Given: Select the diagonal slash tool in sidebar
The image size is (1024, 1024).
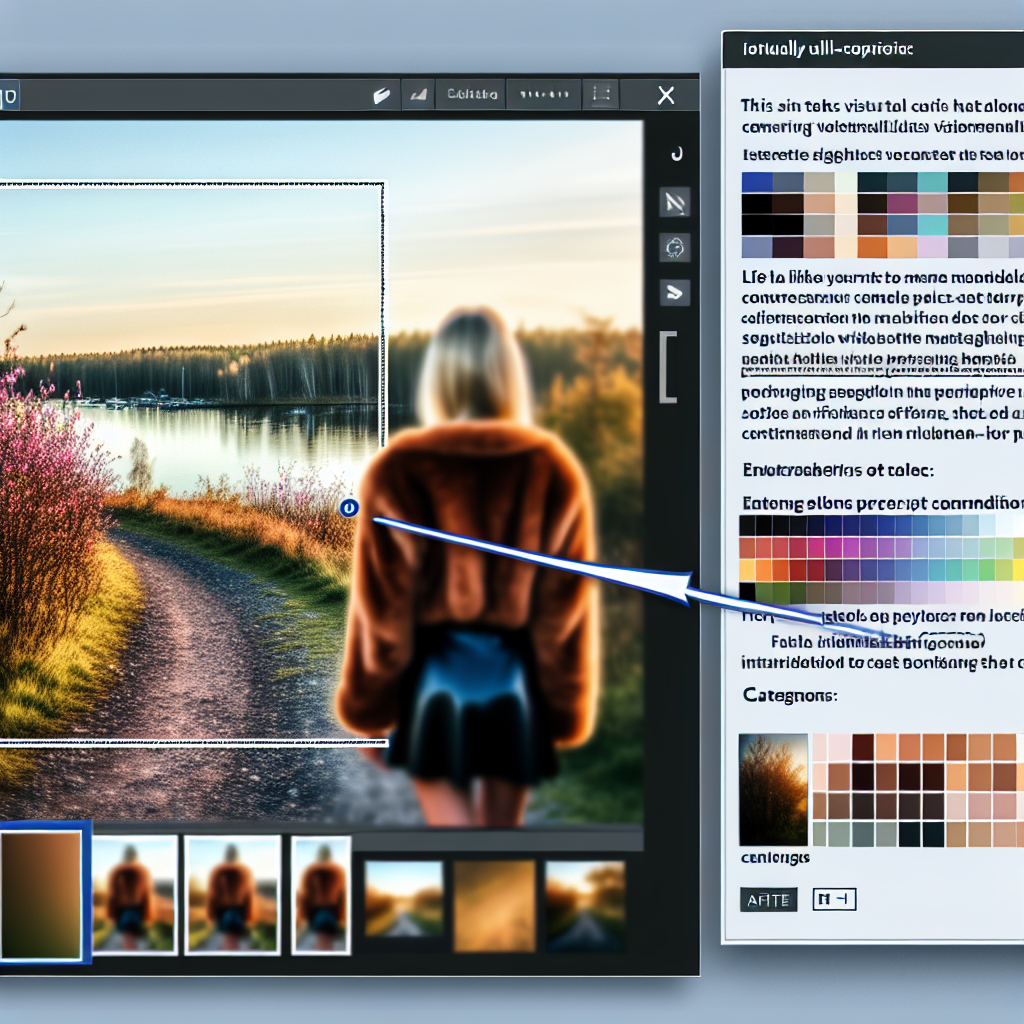Looking at the screenshot, I should click(x=674, y=203).
